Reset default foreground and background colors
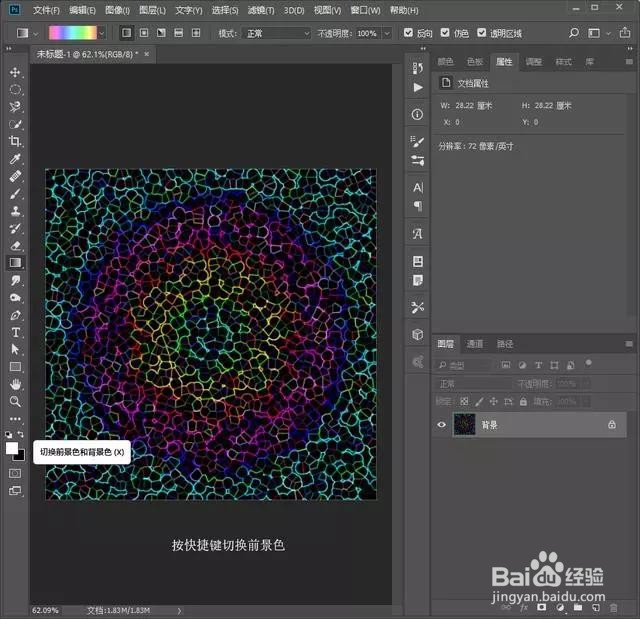The height and width of the screenshot is (619, 640). click(9, 434)
